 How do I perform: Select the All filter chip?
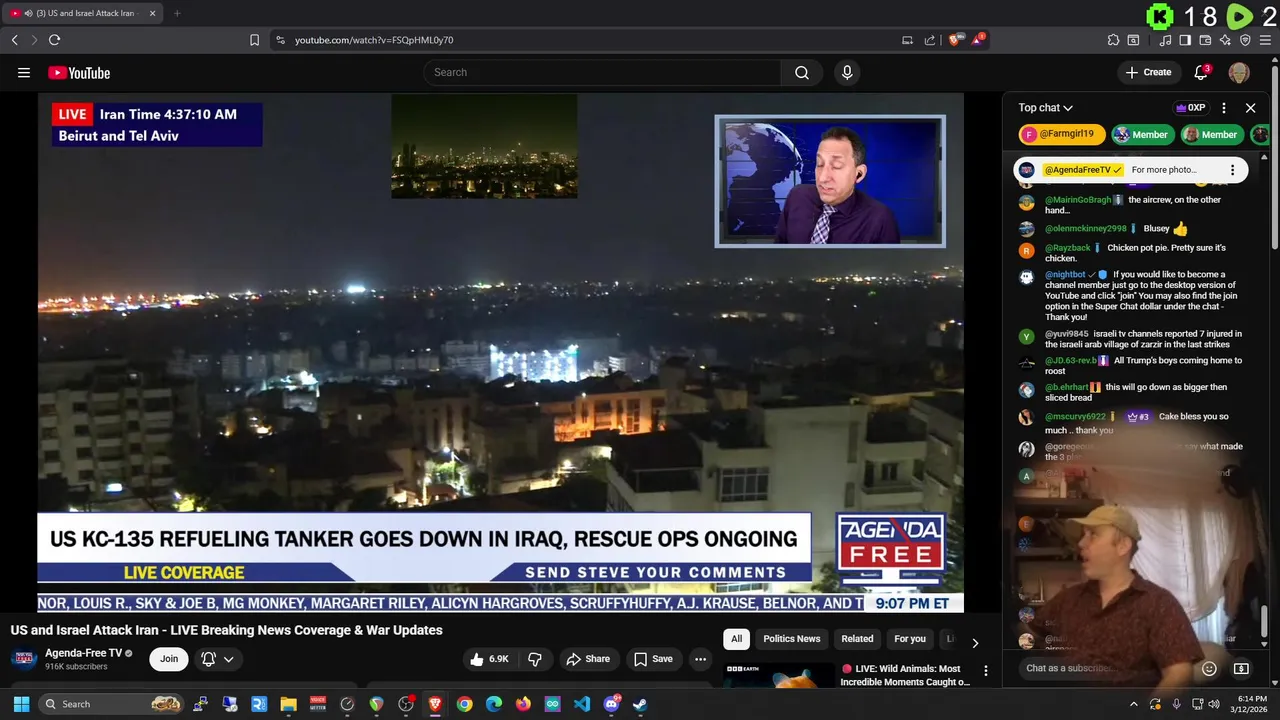pos(736,639)
